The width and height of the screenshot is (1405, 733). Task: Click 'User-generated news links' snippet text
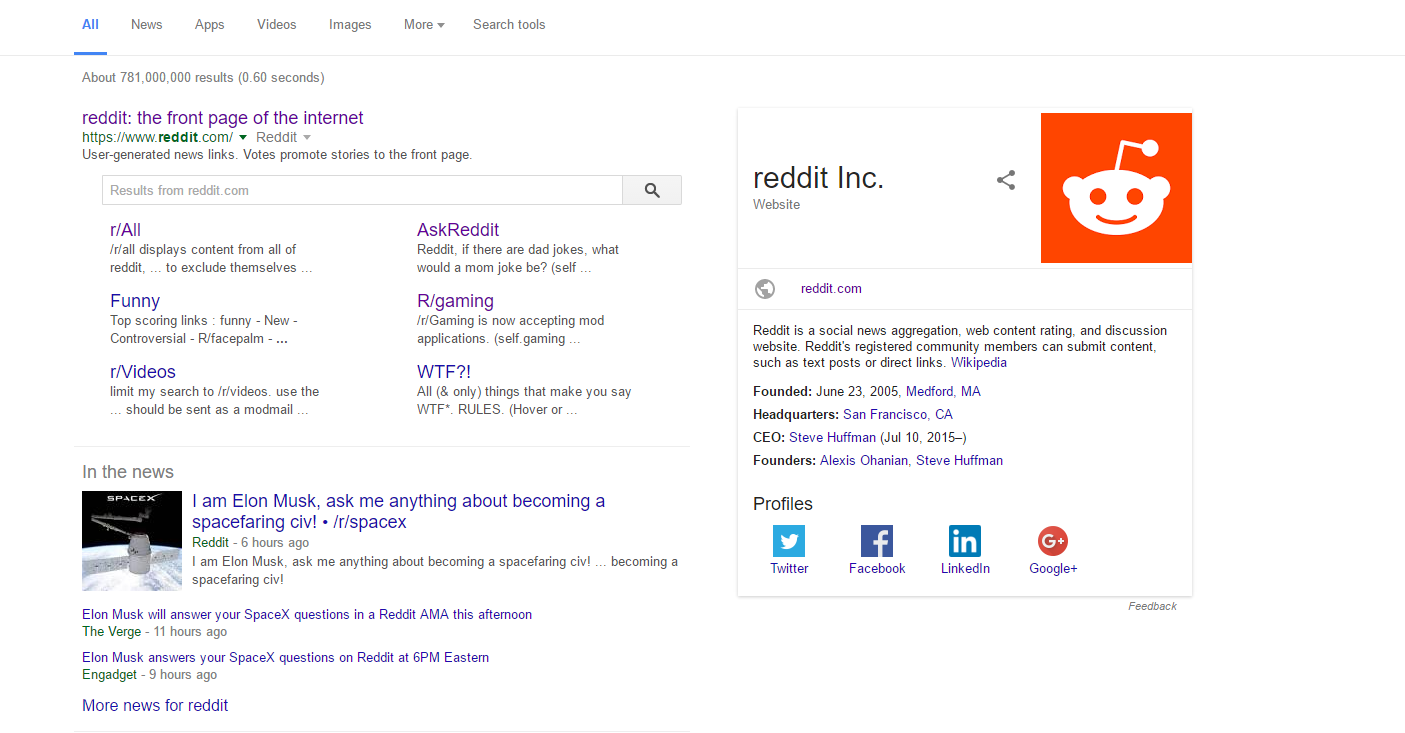277,155
